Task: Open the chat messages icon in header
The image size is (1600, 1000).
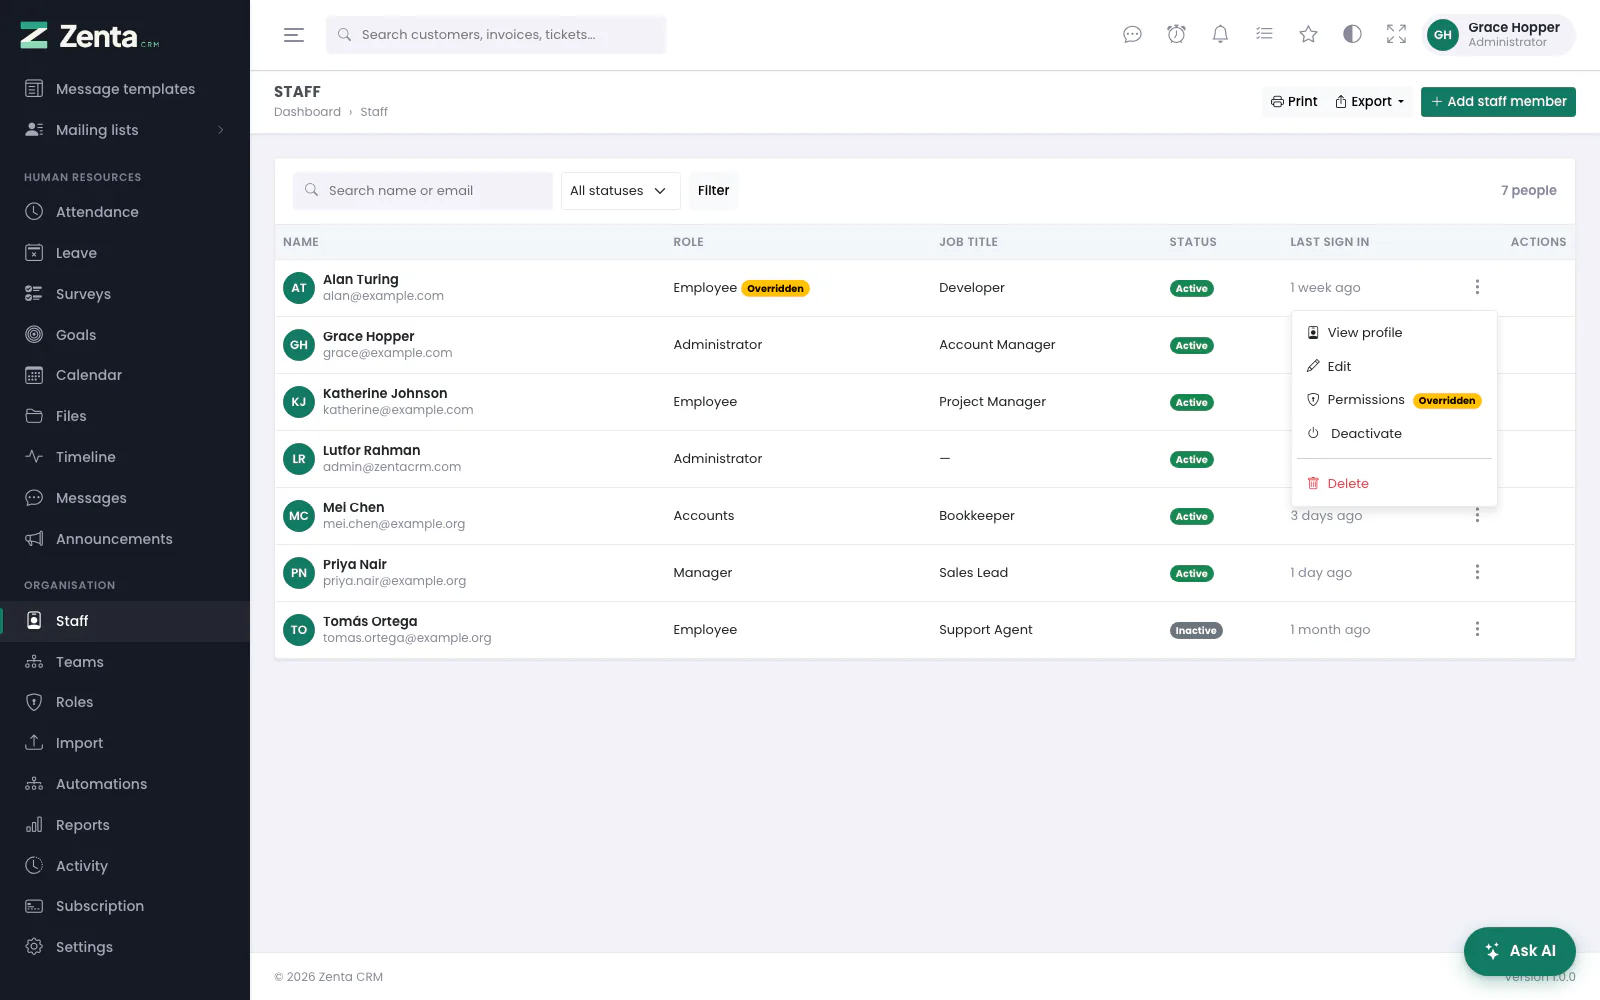Action: point(1132,35)
